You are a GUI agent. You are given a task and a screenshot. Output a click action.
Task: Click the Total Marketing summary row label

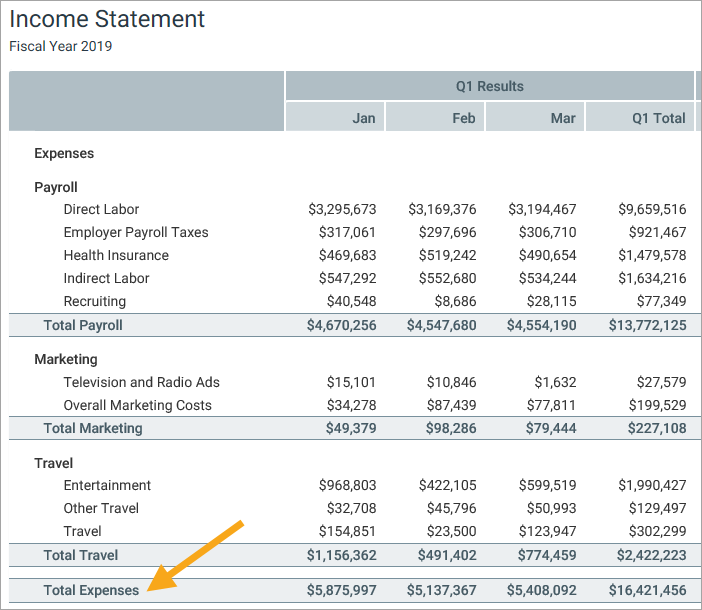tap(93, 428)
